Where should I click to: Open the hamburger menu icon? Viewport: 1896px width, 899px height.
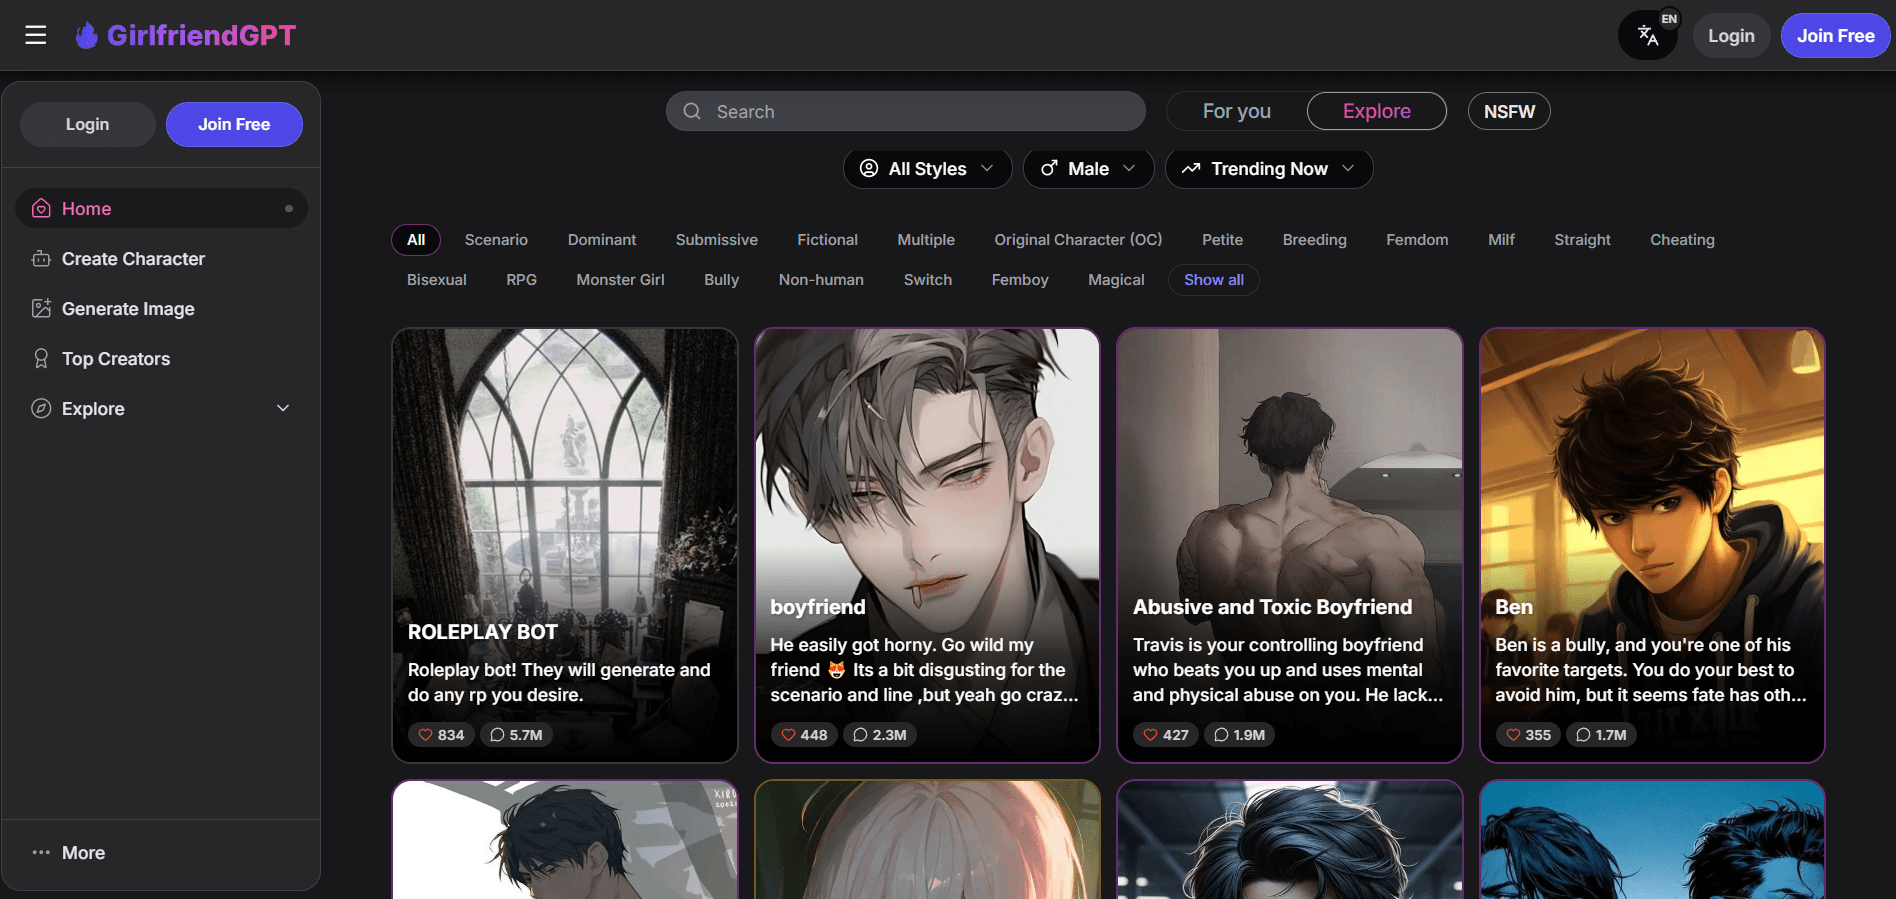click(x=36, y=35)
